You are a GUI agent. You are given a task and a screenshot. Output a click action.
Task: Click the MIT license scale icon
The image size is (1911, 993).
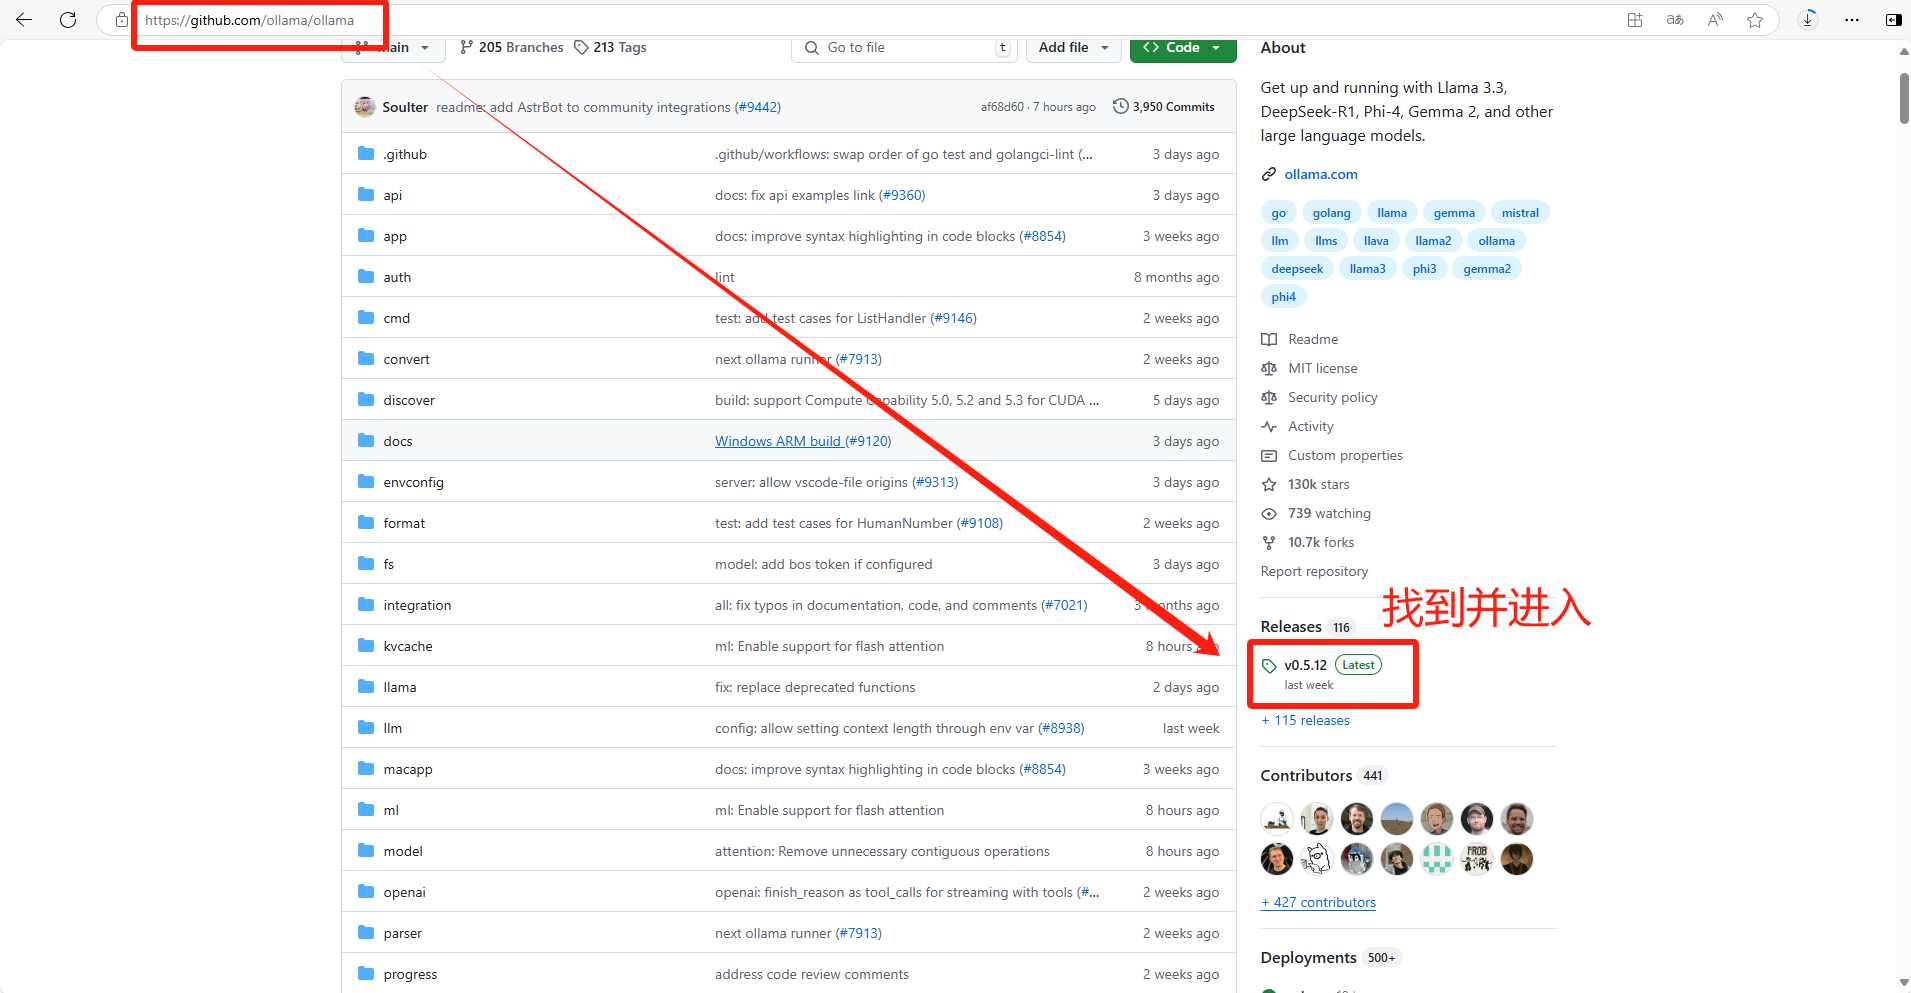[x=1269, y=368]
